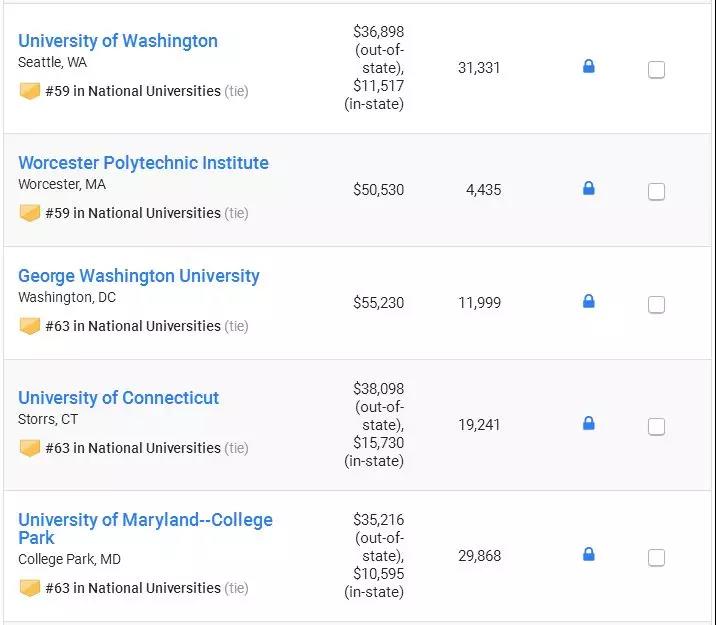
Task: Click lock icon in University of Washington row
Action: click(x=588, y=67)
